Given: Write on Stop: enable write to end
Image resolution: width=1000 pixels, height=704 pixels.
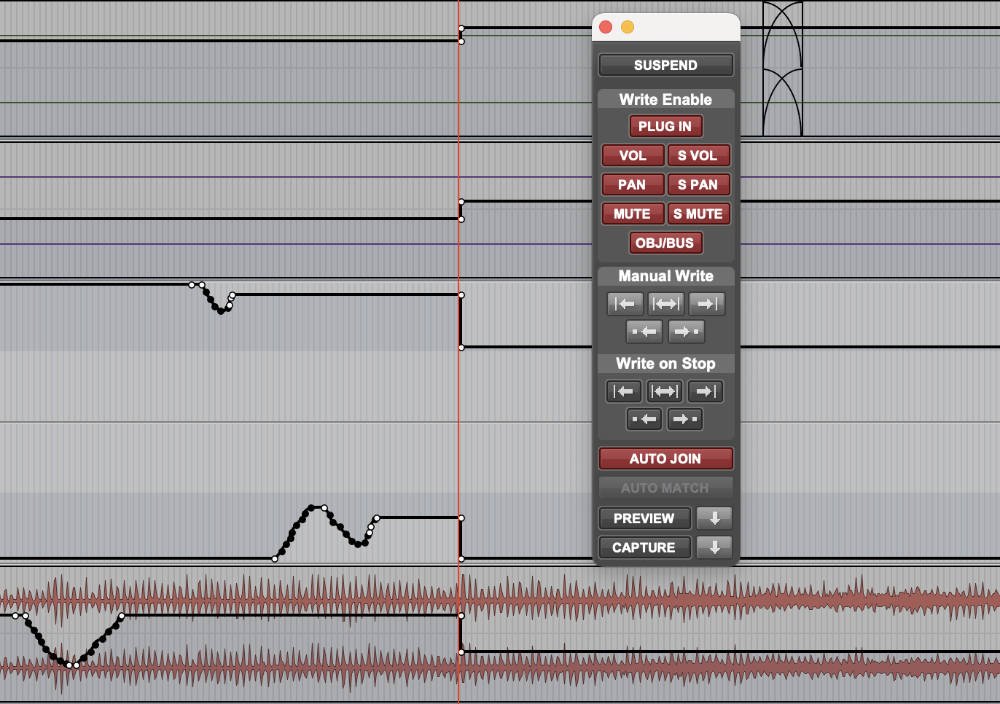Looking at the screenshot, I should coord(705,391).
